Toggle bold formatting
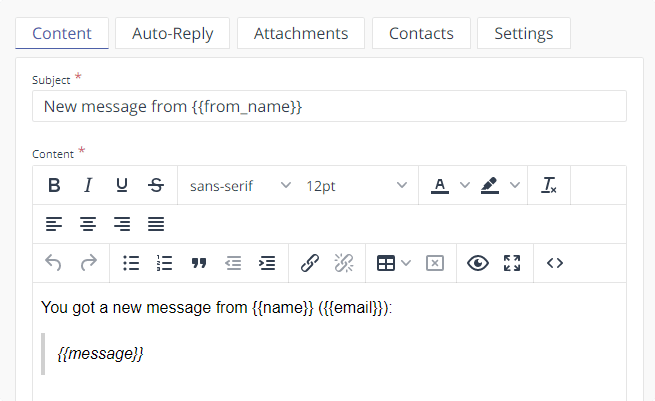 (x=54, y=185)
